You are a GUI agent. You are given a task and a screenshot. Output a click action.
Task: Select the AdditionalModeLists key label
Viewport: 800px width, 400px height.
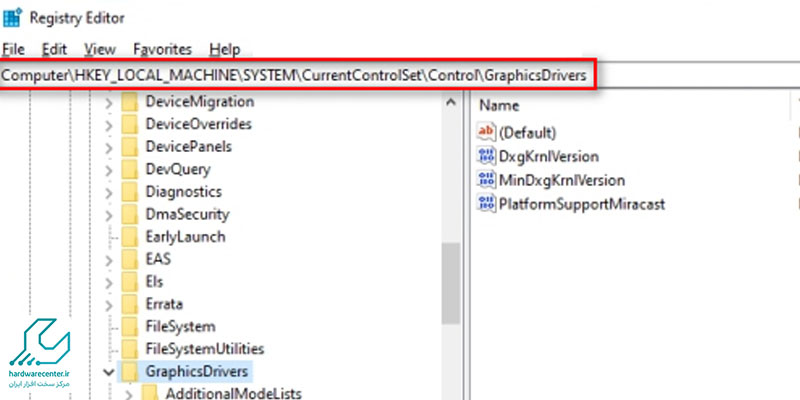[233, 394]
